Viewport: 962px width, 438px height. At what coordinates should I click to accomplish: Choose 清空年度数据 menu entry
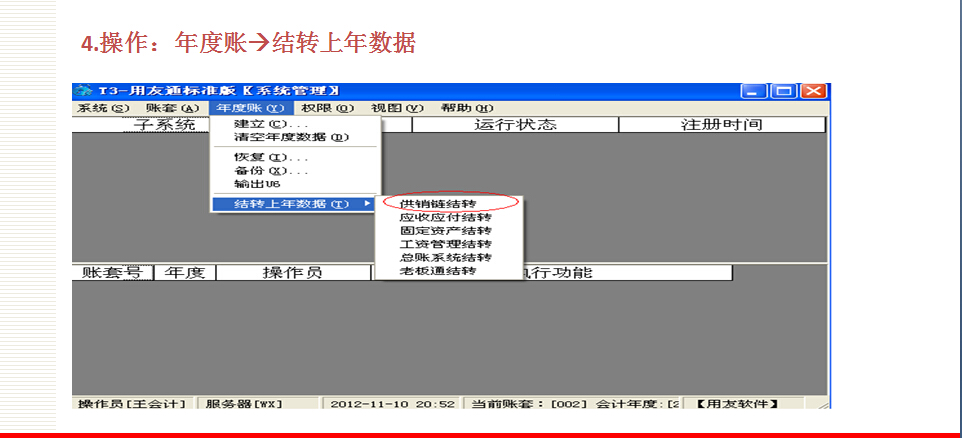click(x=284, y=137)
